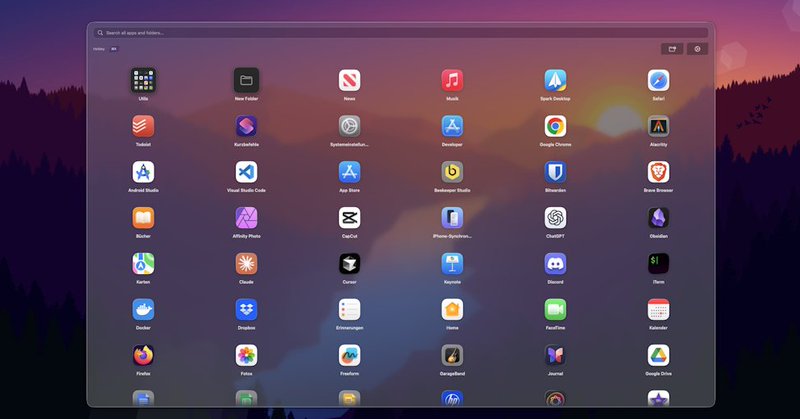
Task: Launch the Fotos photos app
Action: (246, 355)
